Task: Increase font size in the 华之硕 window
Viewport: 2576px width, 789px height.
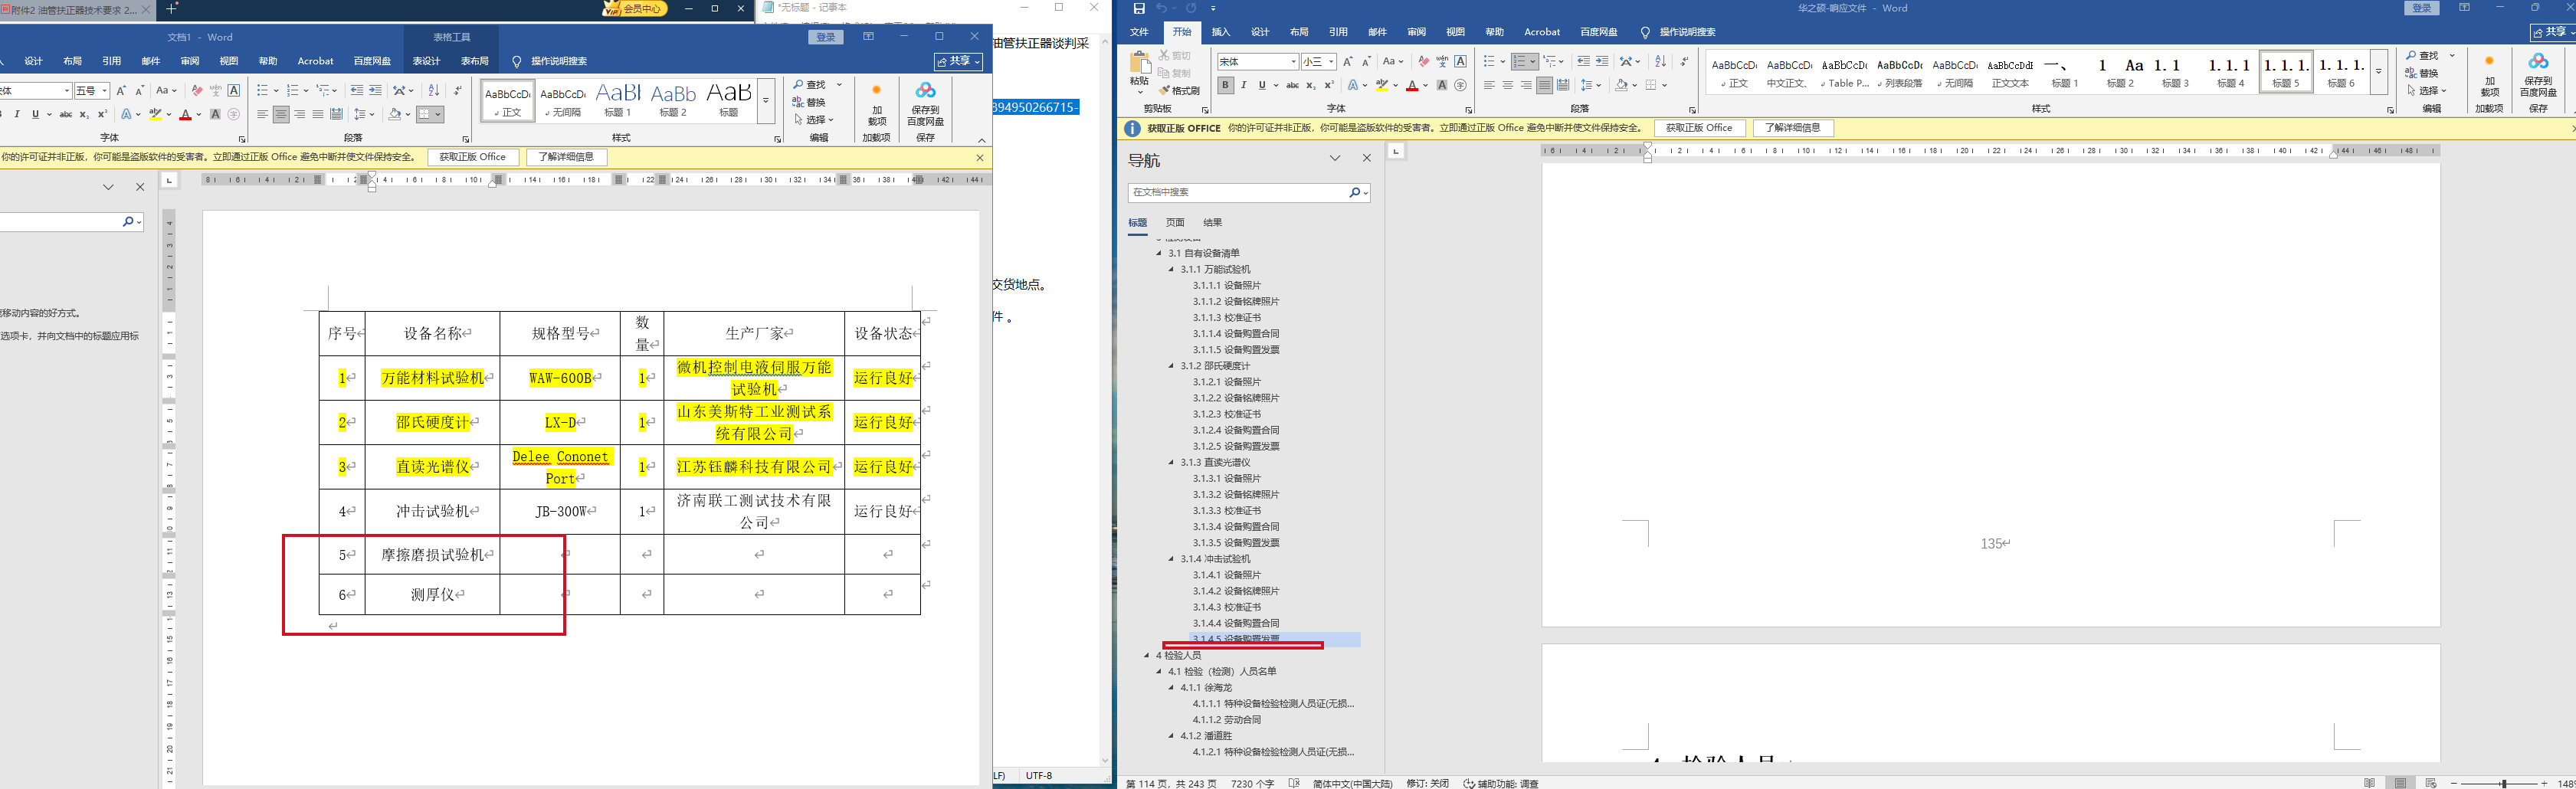Action: click(1348, 61)
